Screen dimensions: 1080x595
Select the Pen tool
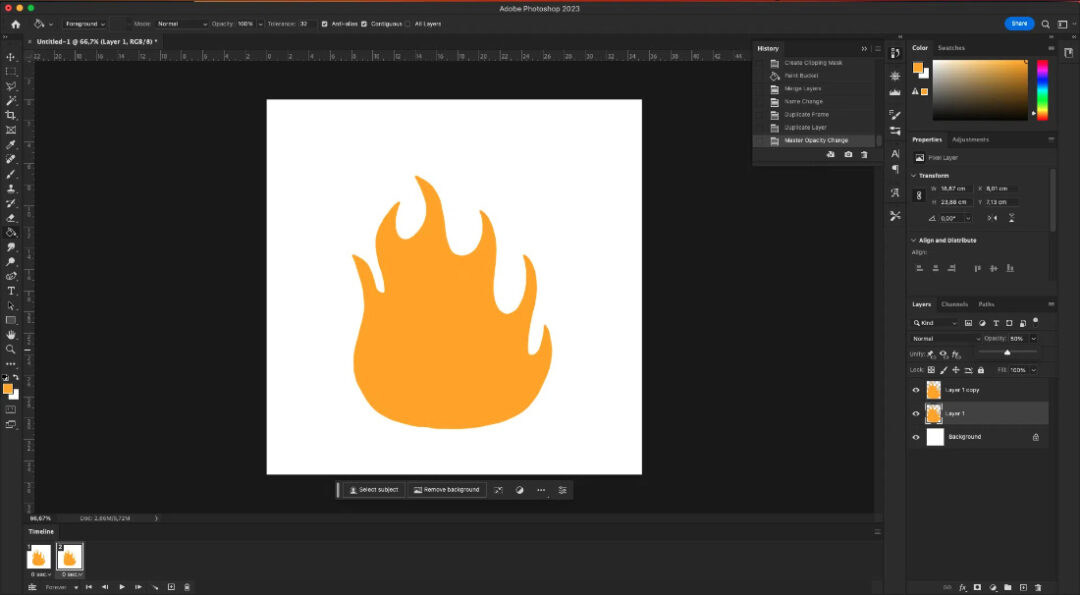(10, 276)
